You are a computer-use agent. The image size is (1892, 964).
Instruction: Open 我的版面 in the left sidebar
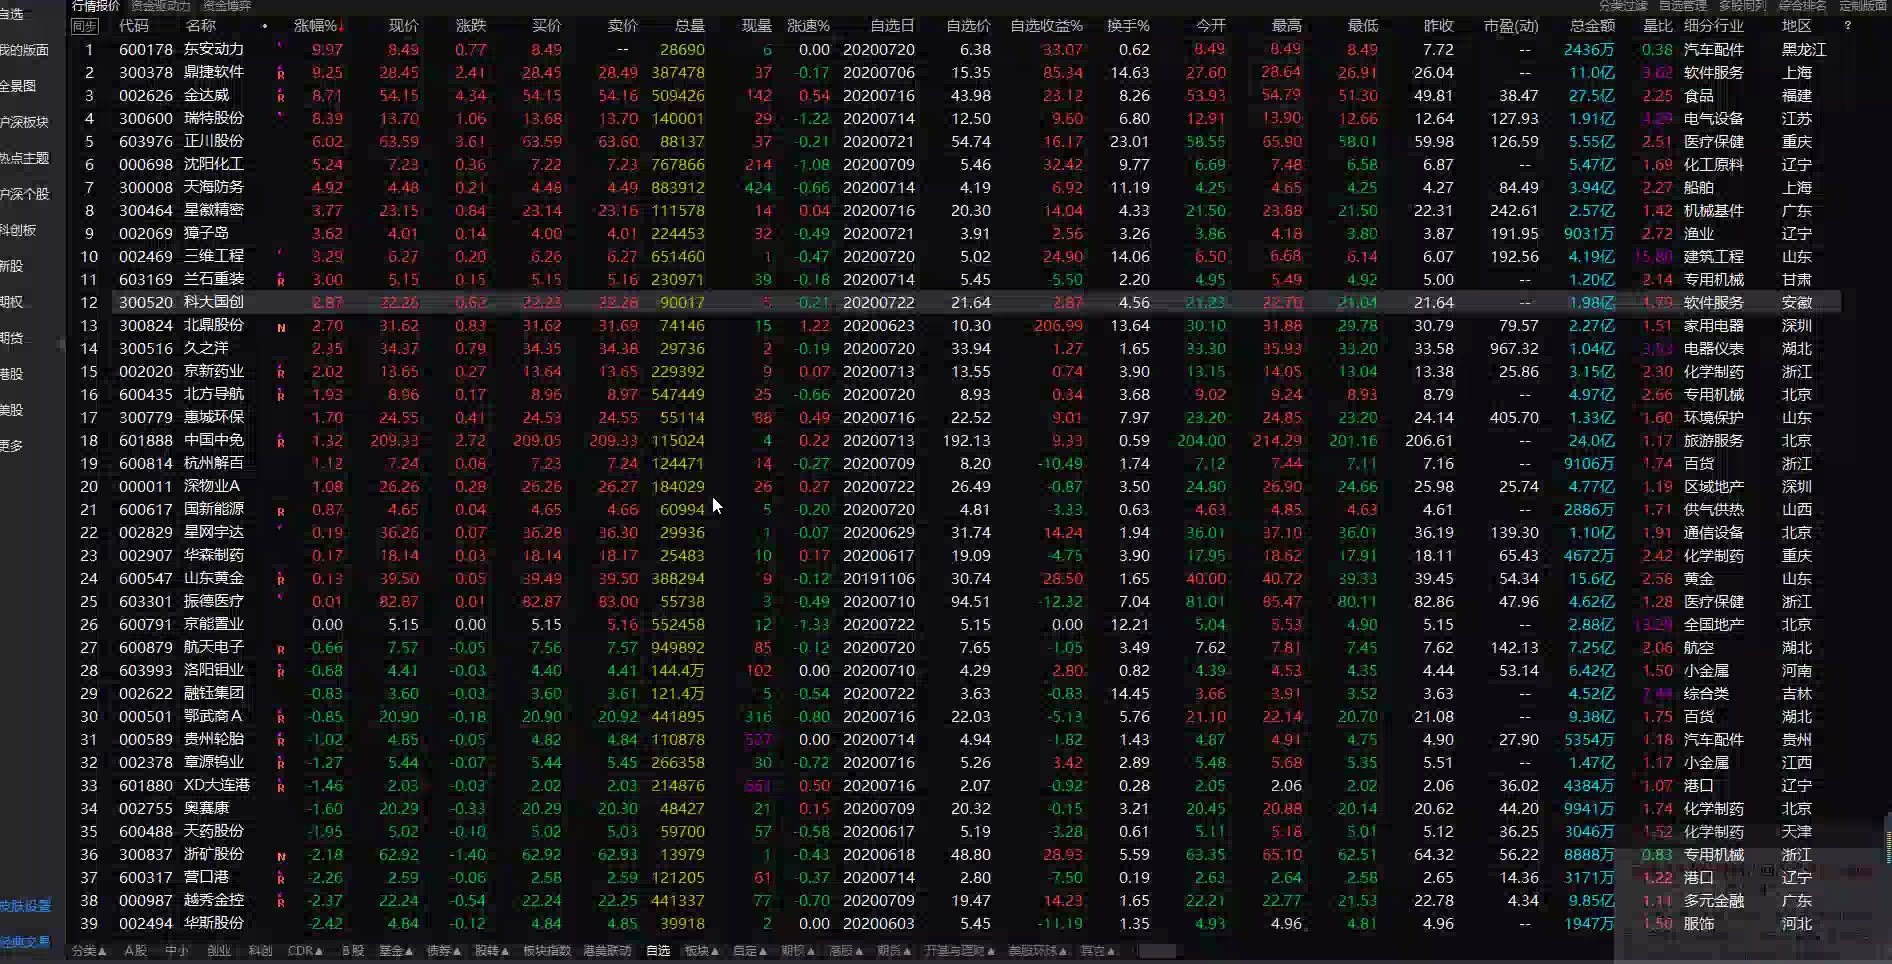click(24, 50)
